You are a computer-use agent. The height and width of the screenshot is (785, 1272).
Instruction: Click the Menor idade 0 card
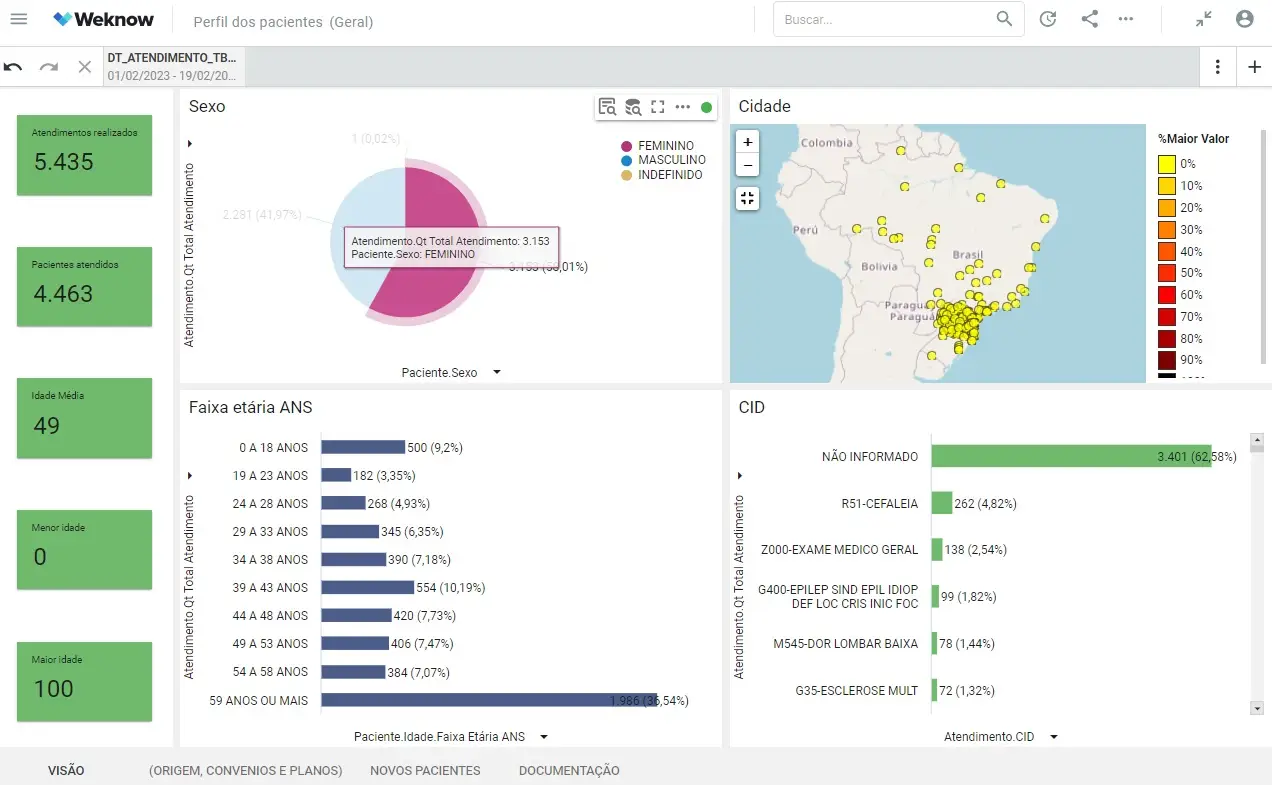pos(84,550)
